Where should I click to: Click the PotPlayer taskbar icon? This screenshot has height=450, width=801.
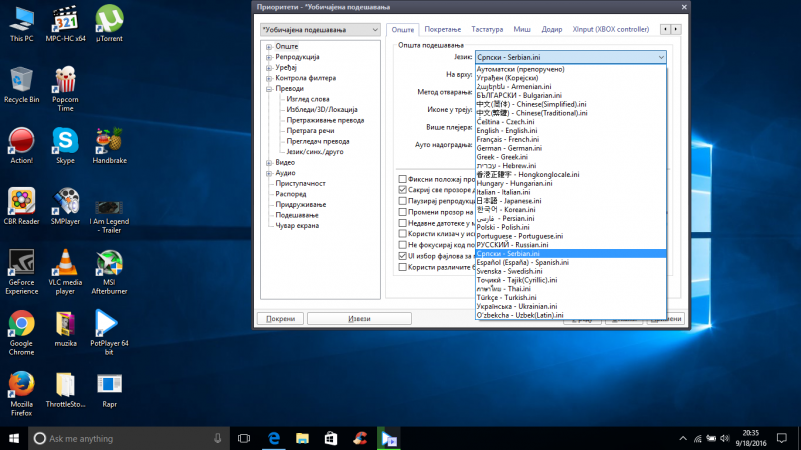coord(389,438)
